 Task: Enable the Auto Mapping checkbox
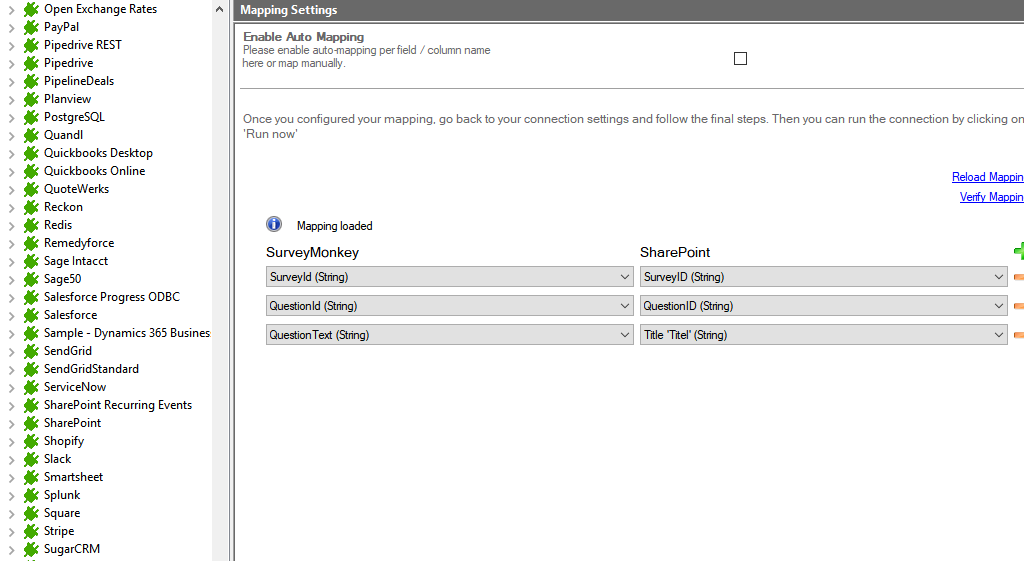click(740, 58)
